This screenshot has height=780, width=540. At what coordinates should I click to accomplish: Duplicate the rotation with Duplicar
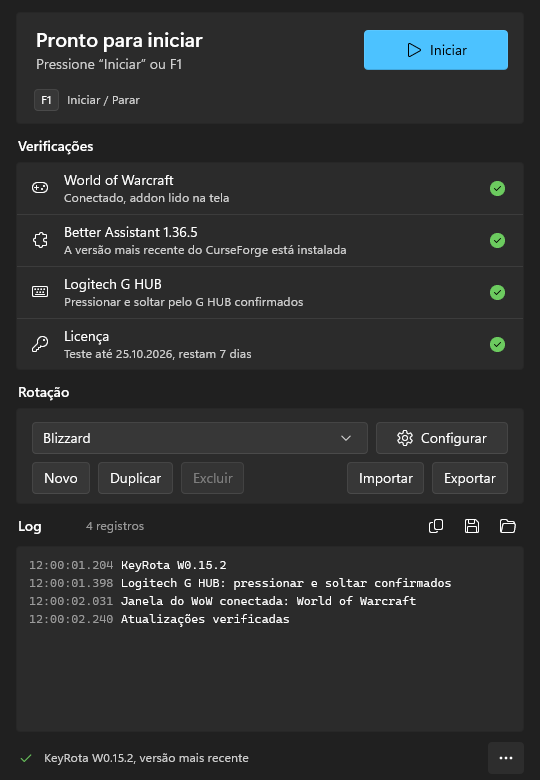(x=135, y=478)
